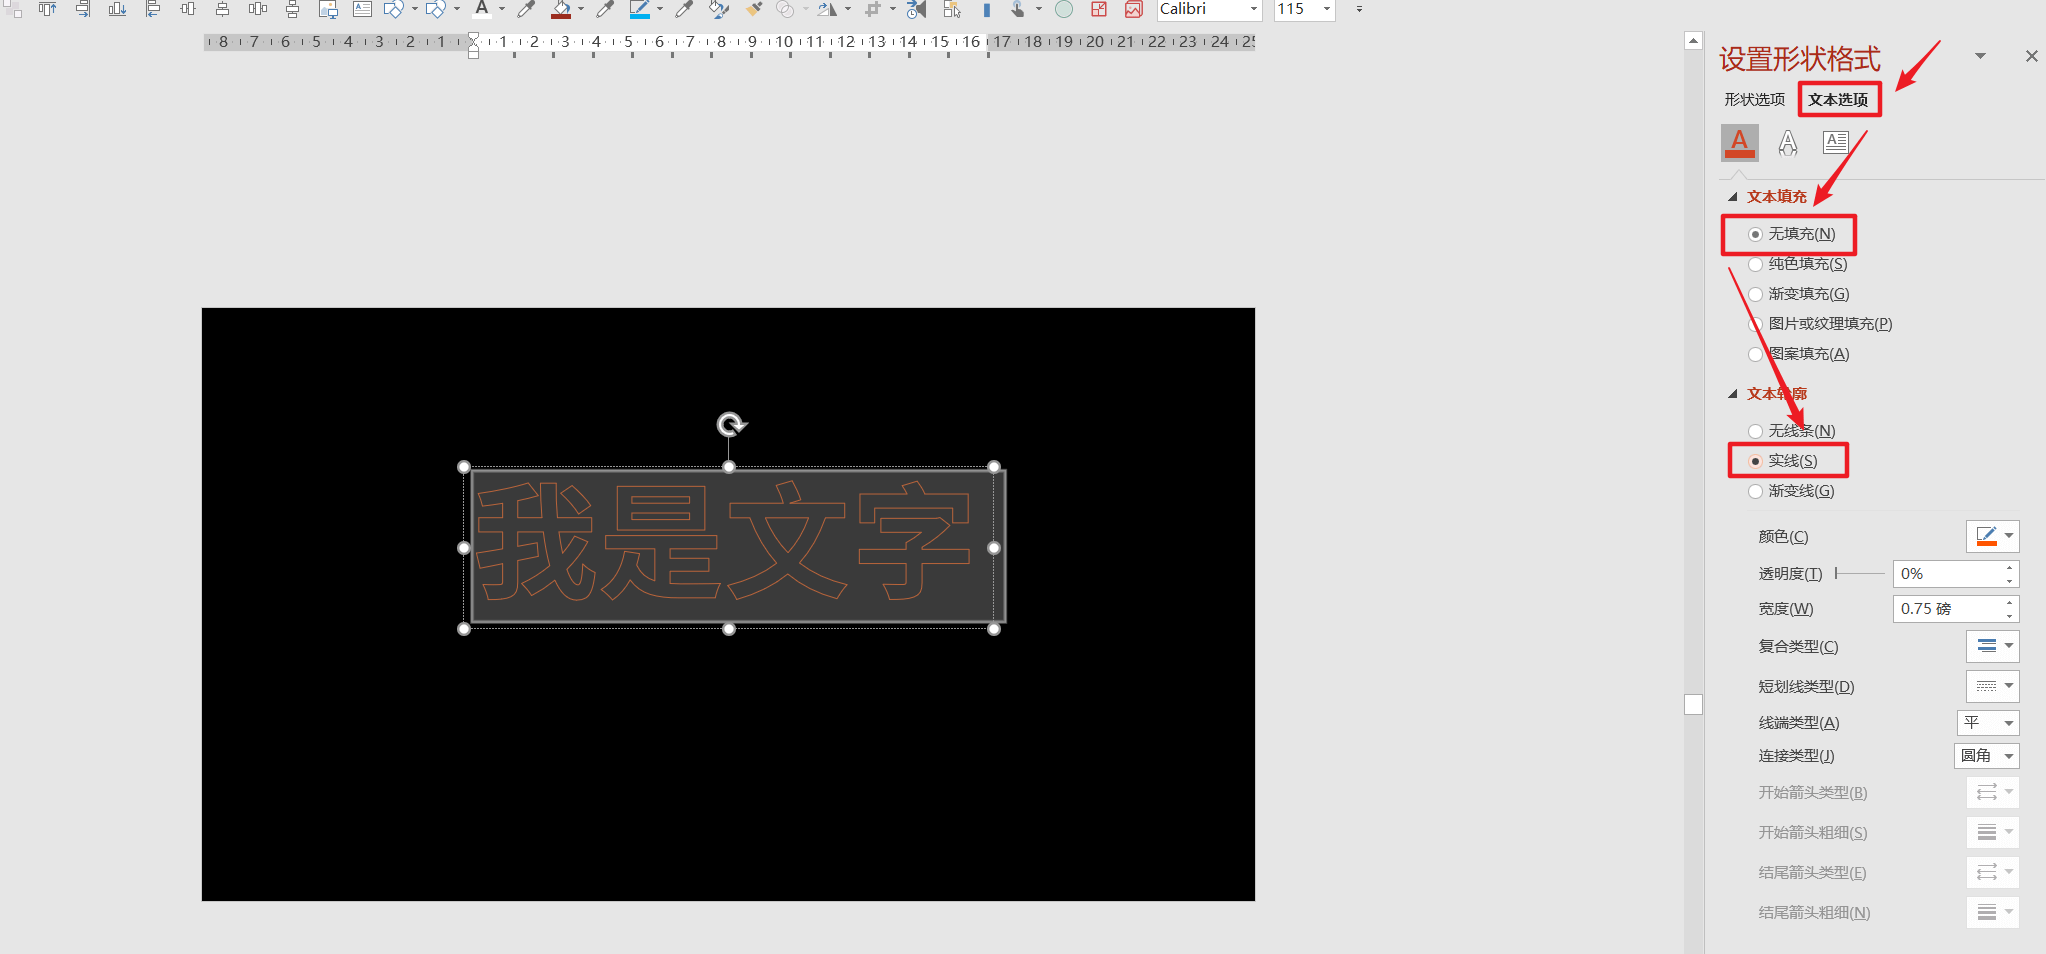Select 渐变线 gradient line option
The width and height of the screenshot is (2046, 954).
coord(1791,491)
